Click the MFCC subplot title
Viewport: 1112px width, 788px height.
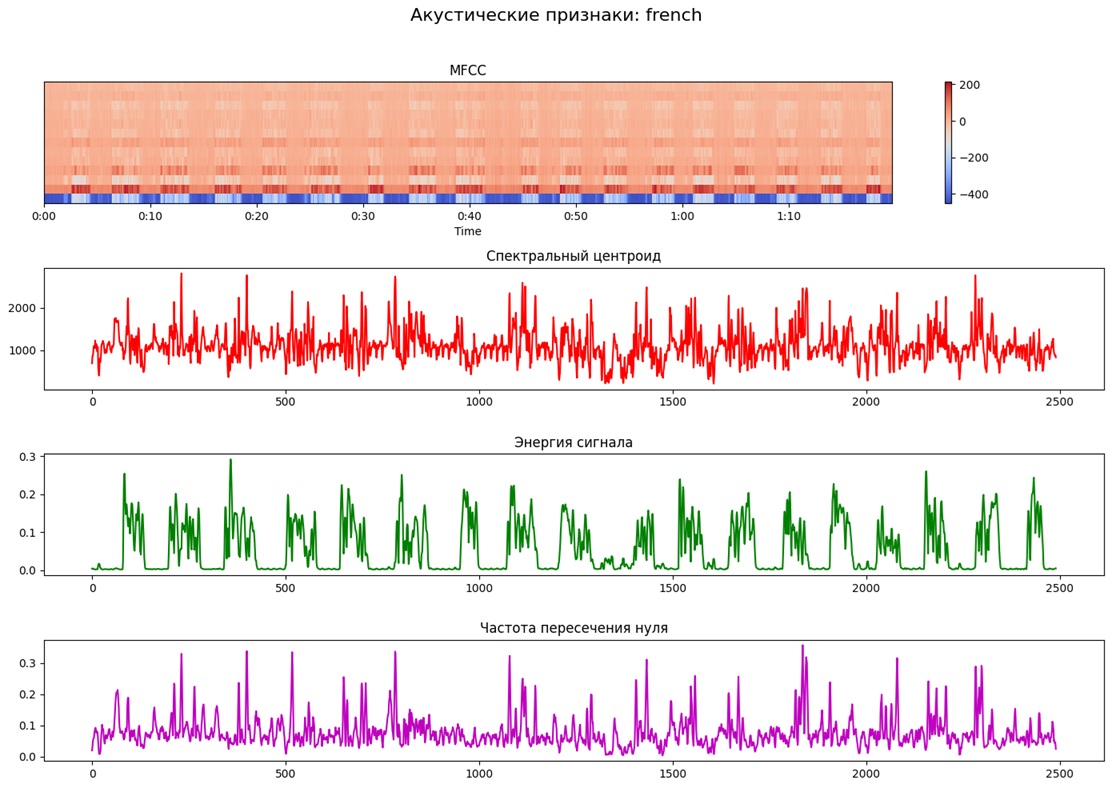point(467,71)
